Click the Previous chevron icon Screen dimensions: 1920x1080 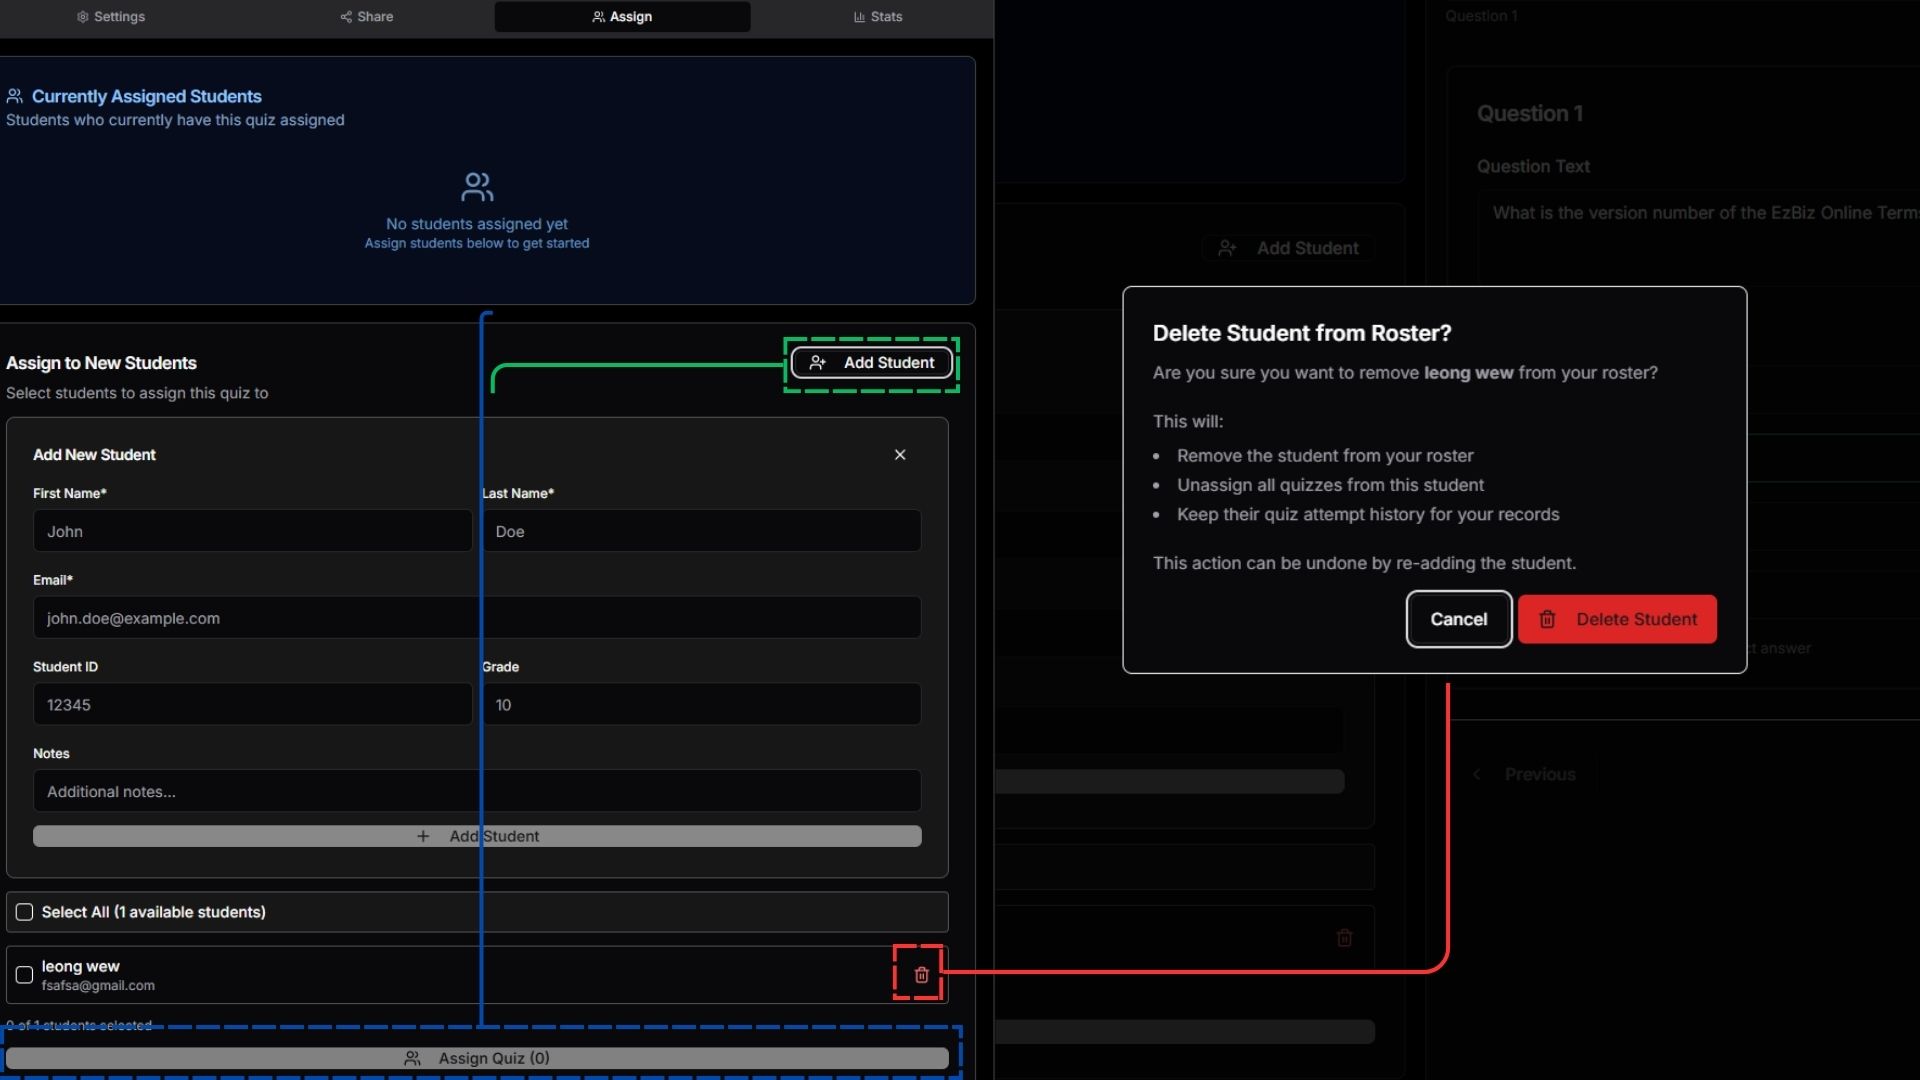coord(1479,774)
